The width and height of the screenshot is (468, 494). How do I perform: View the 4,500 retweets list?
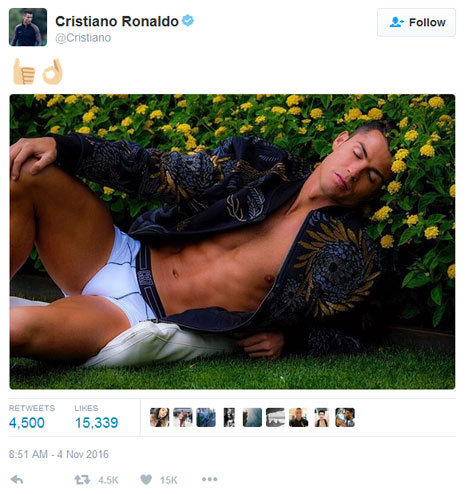27,423
